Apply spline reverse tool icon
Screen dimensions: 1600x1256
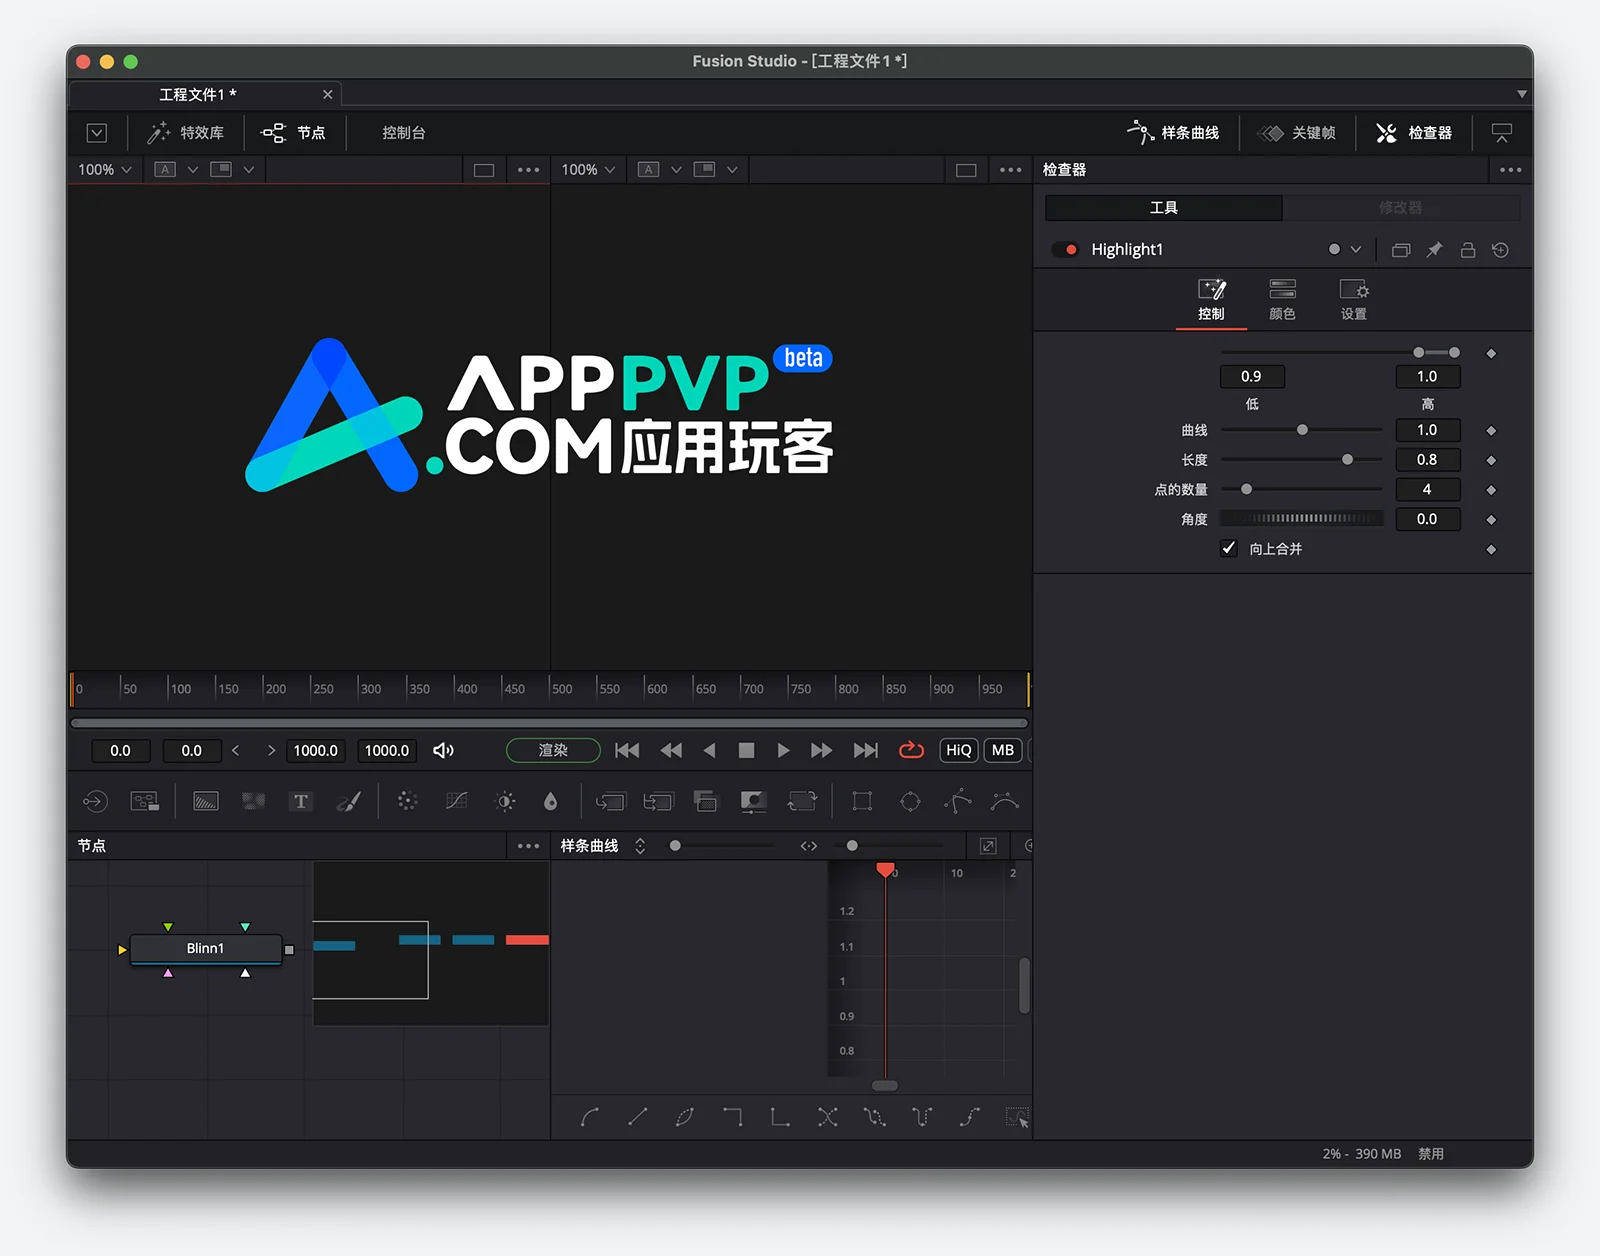pyautogui.click(x=827, y=1117)
